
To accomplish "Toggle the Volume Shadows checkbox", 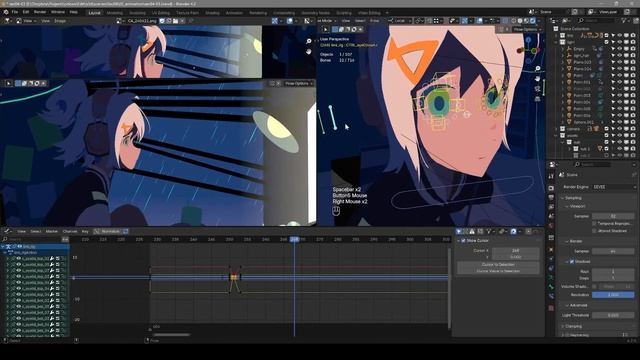I will [594, 287].
